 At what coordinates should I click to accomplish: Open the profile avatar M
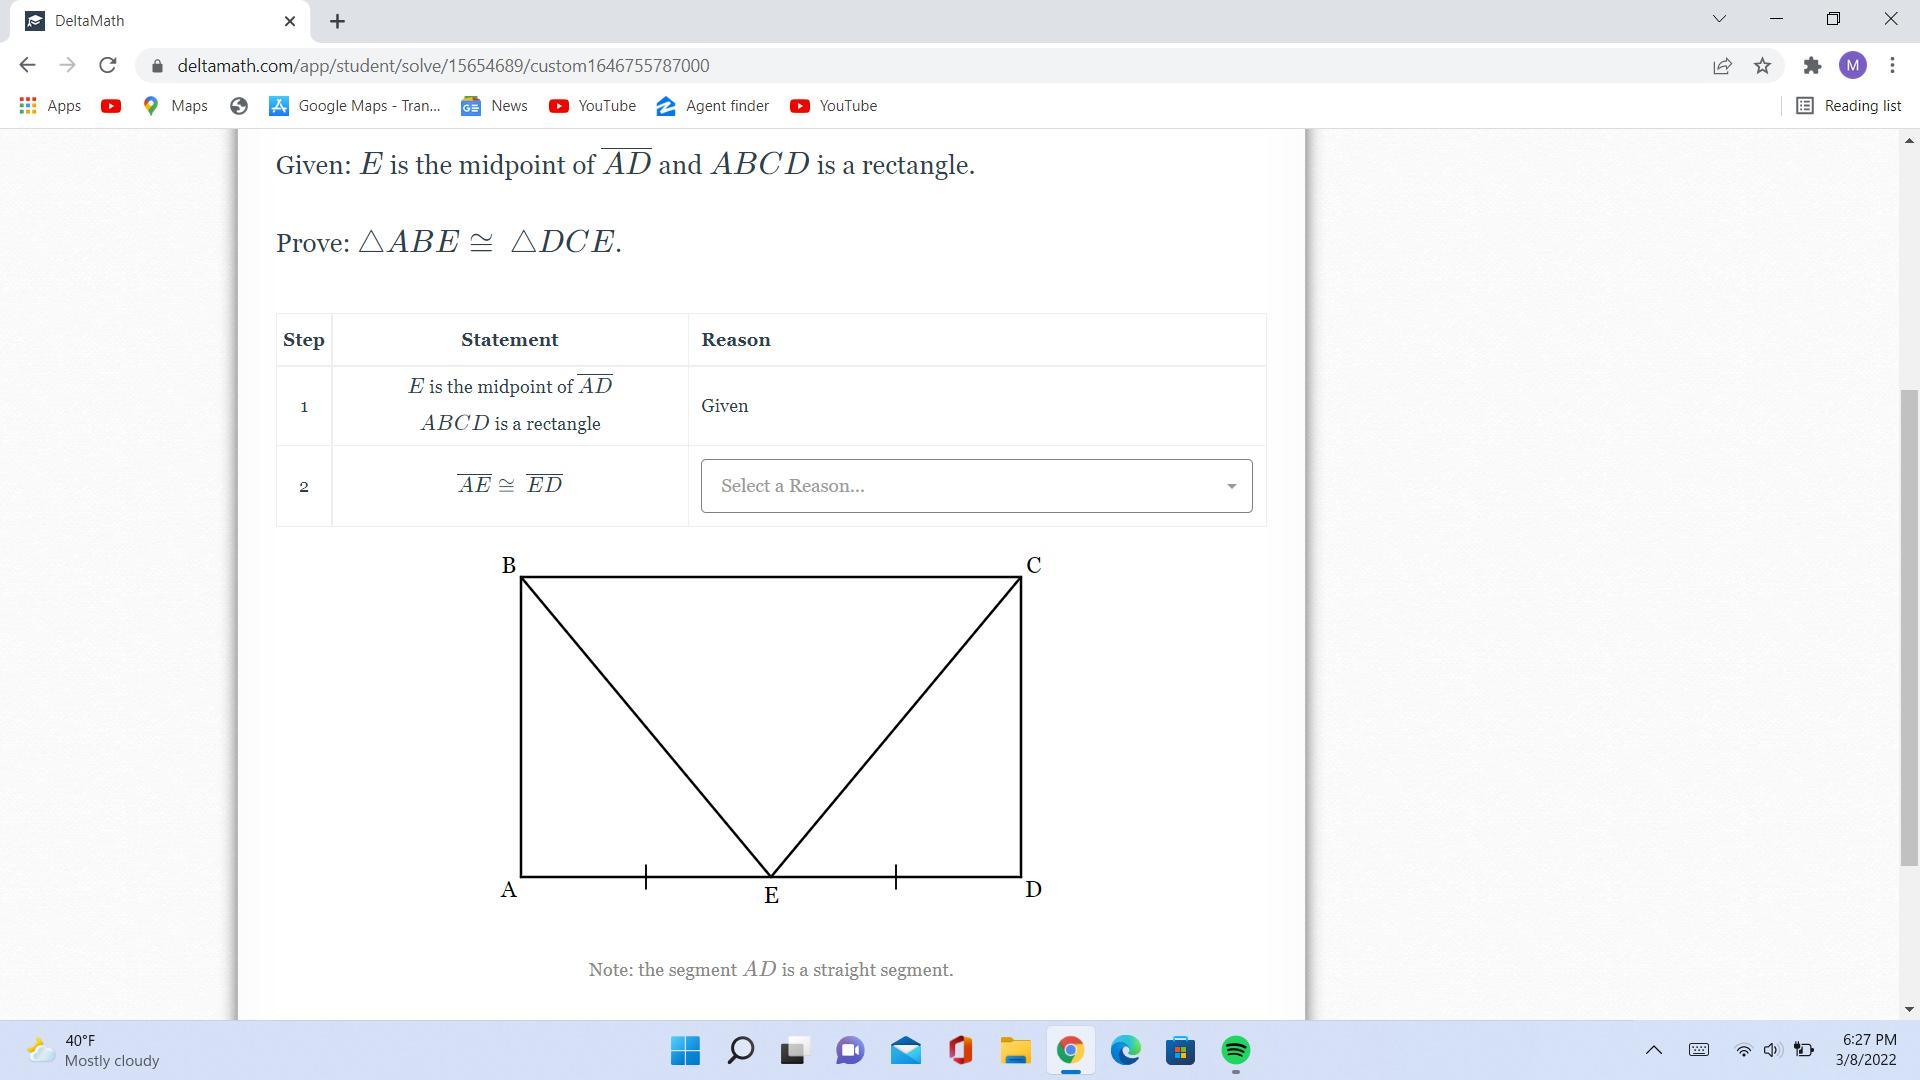point(1852,66)
